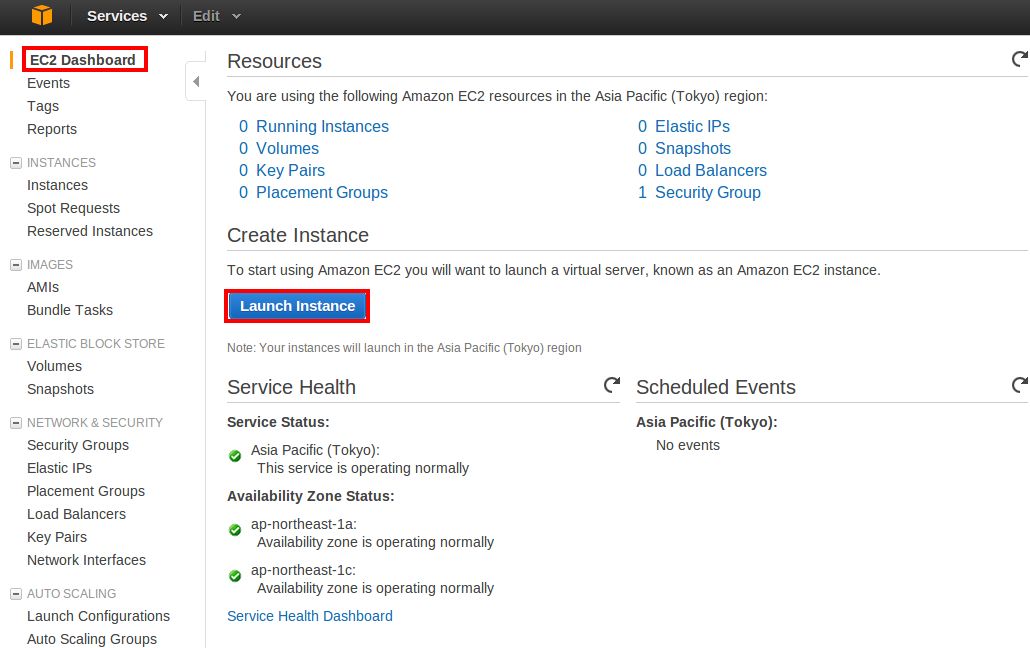
Task: Open Auto Scaling Groups in sidebar
Action: [x=92, y=639]
